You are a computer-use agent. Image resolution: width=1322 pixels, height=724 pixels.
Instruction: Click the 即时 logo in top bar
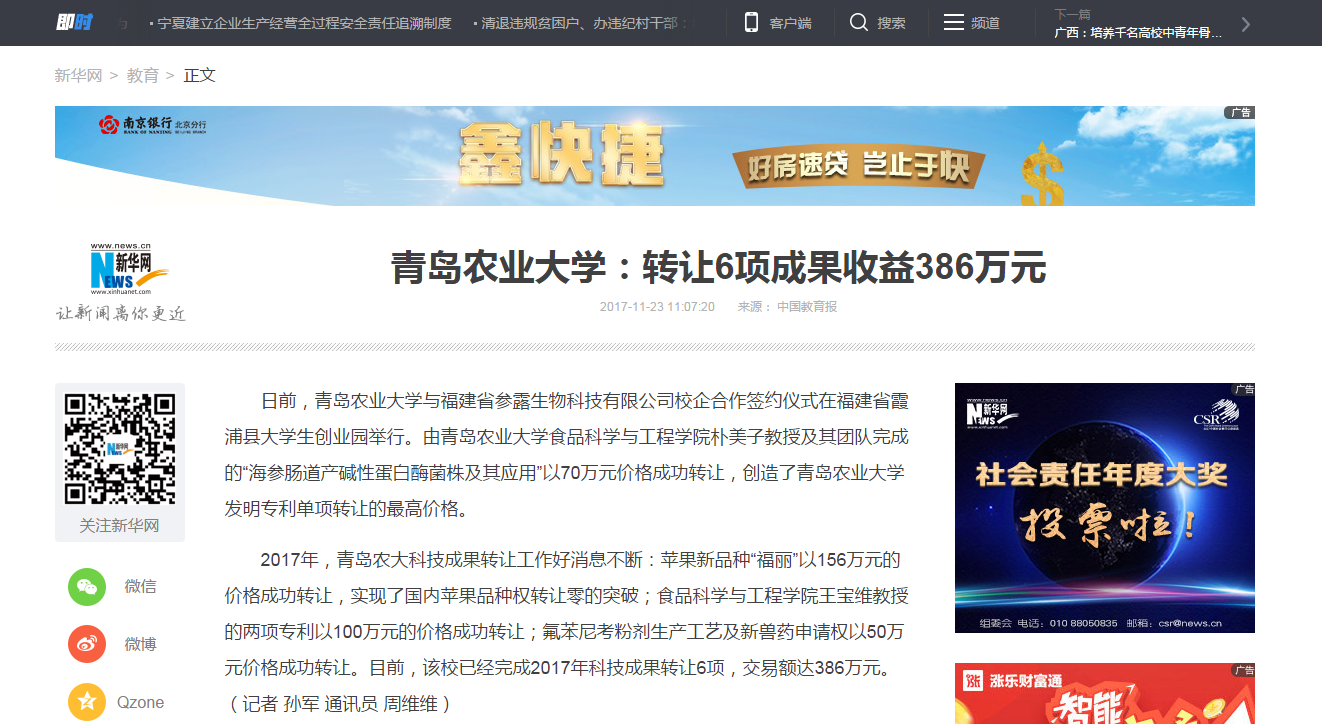coord(73,22)
